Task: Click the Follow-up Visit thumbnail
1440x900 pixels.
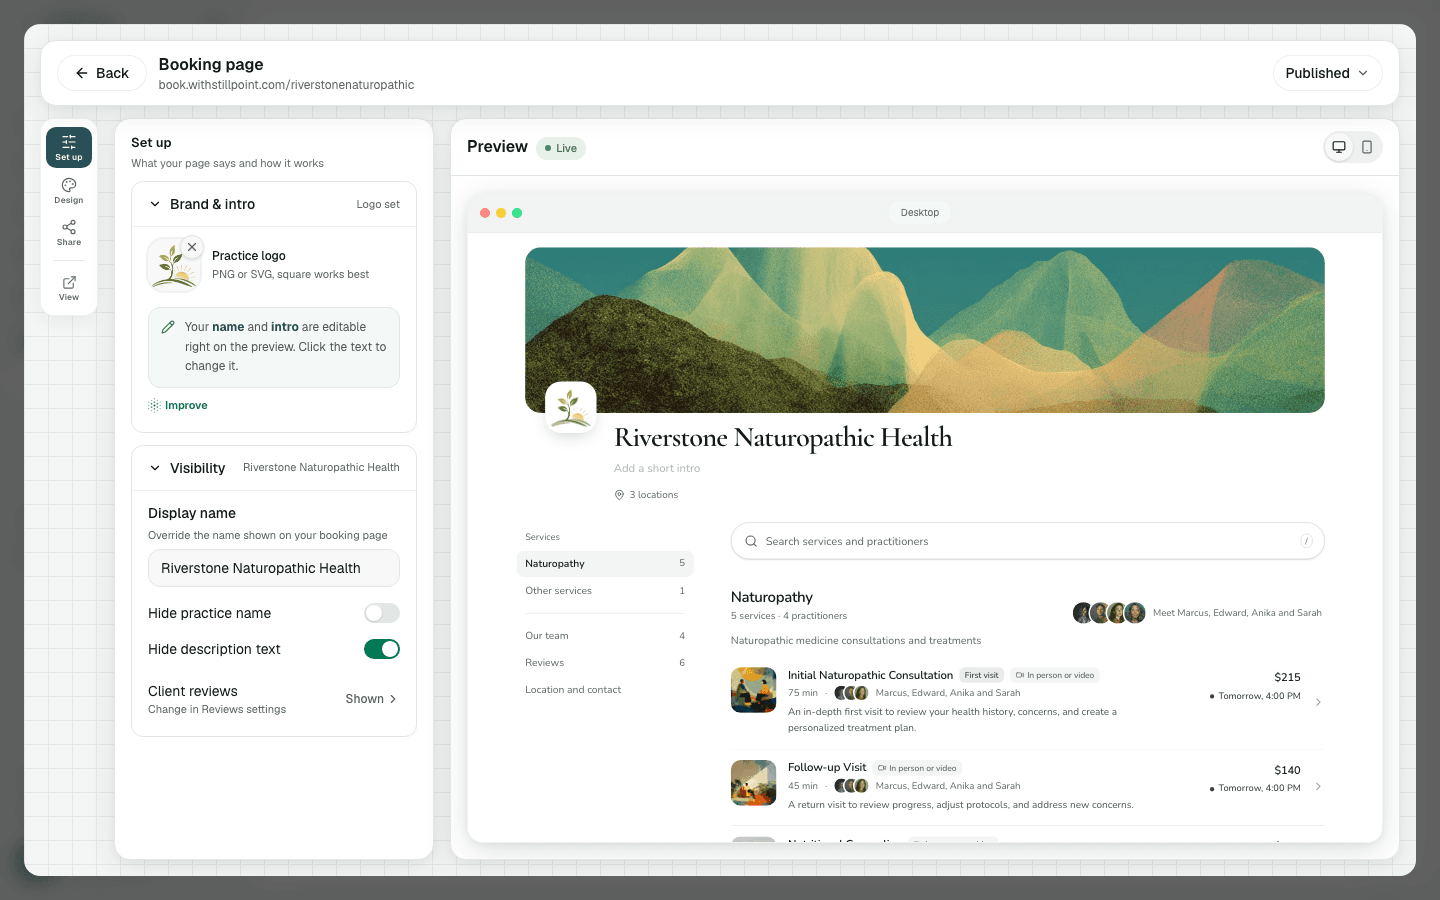Action: click(754, 782)
